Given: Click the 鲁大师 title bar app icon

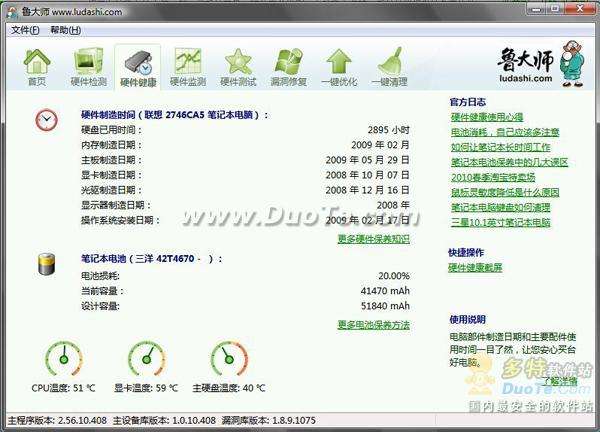Looking at the screenshot, I should [12, 12].
